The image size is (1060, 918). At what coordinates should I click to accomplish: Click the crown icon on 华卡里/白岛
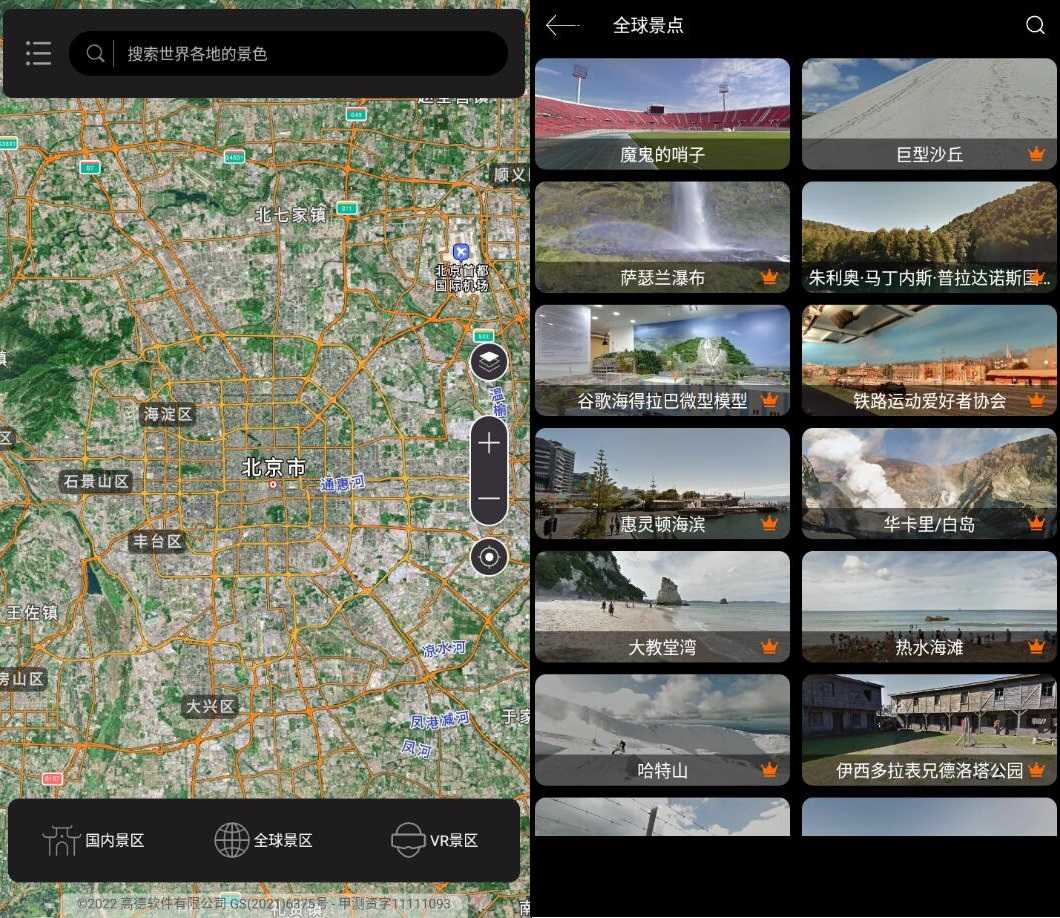[1036, 524]
